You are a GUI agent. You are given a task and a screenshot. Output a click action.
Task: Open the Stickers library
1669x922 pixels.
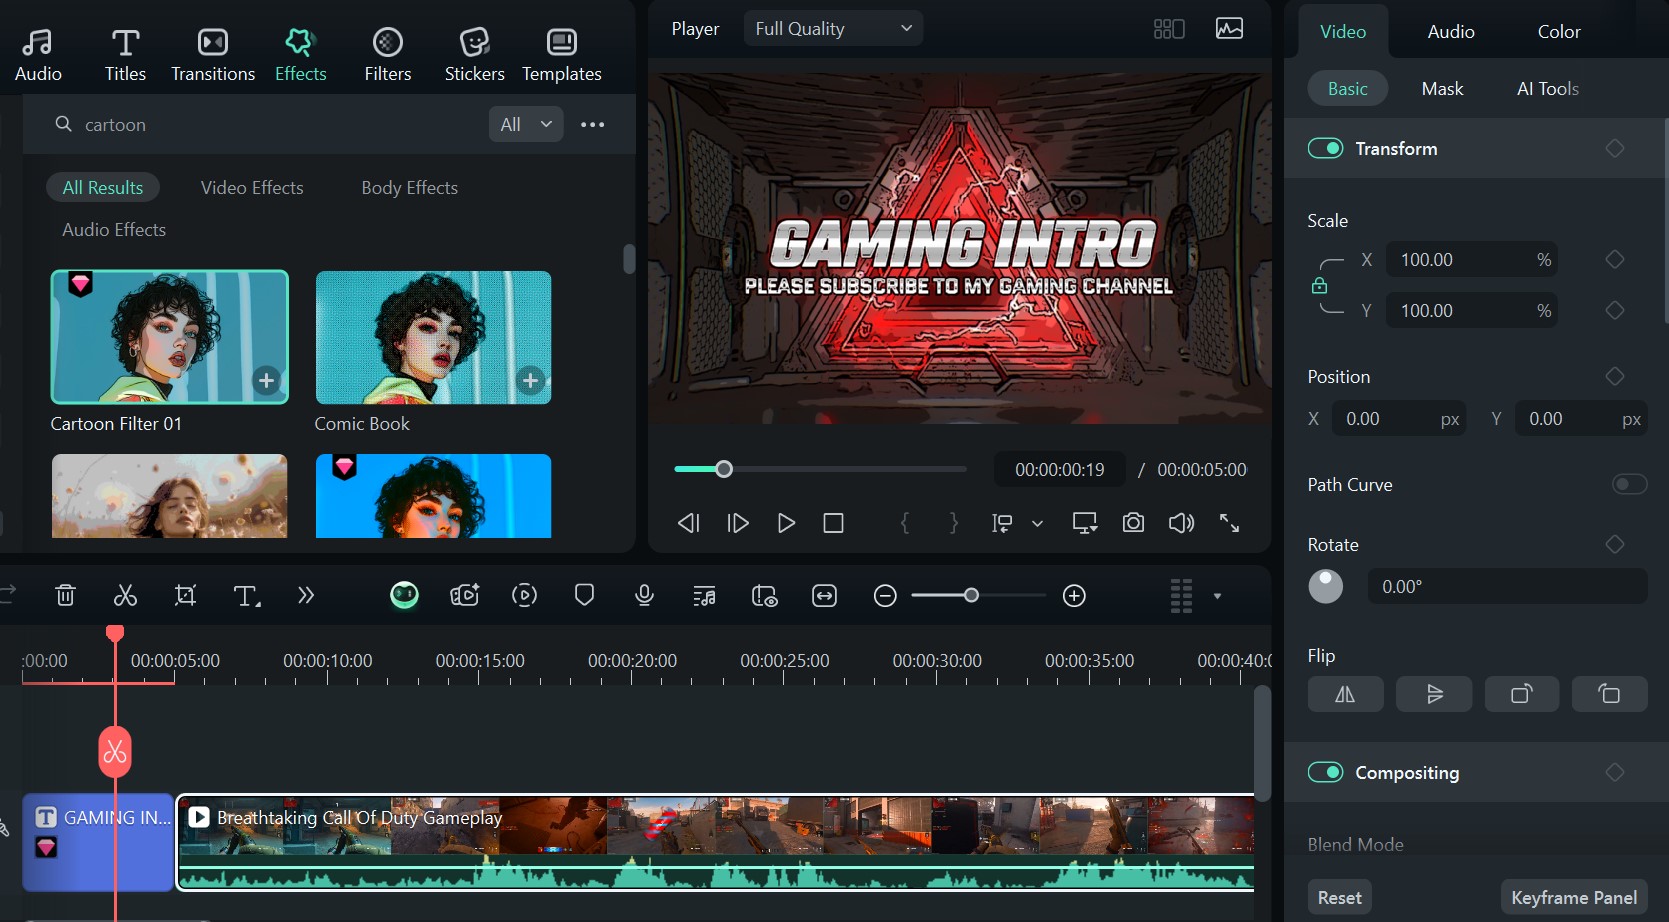click(x=474, y=55)
